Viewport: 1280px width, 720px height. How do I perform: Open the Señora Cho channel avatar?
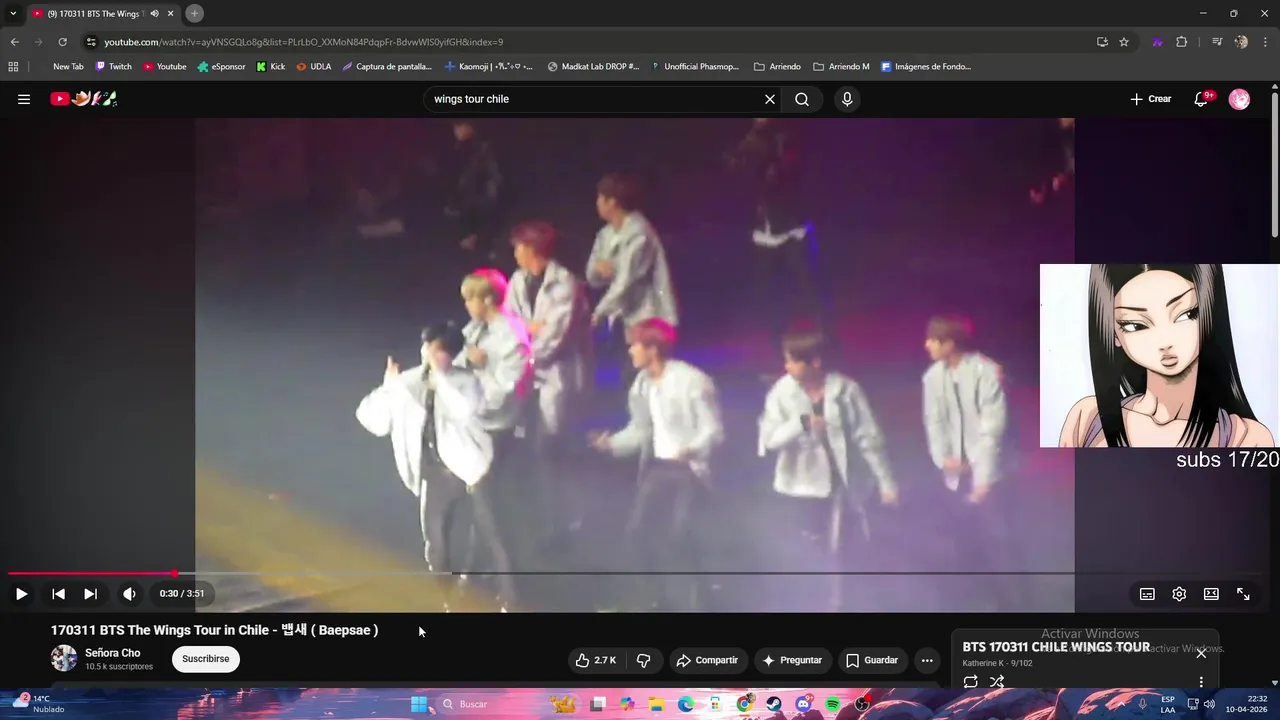click(x=64, y=658)
